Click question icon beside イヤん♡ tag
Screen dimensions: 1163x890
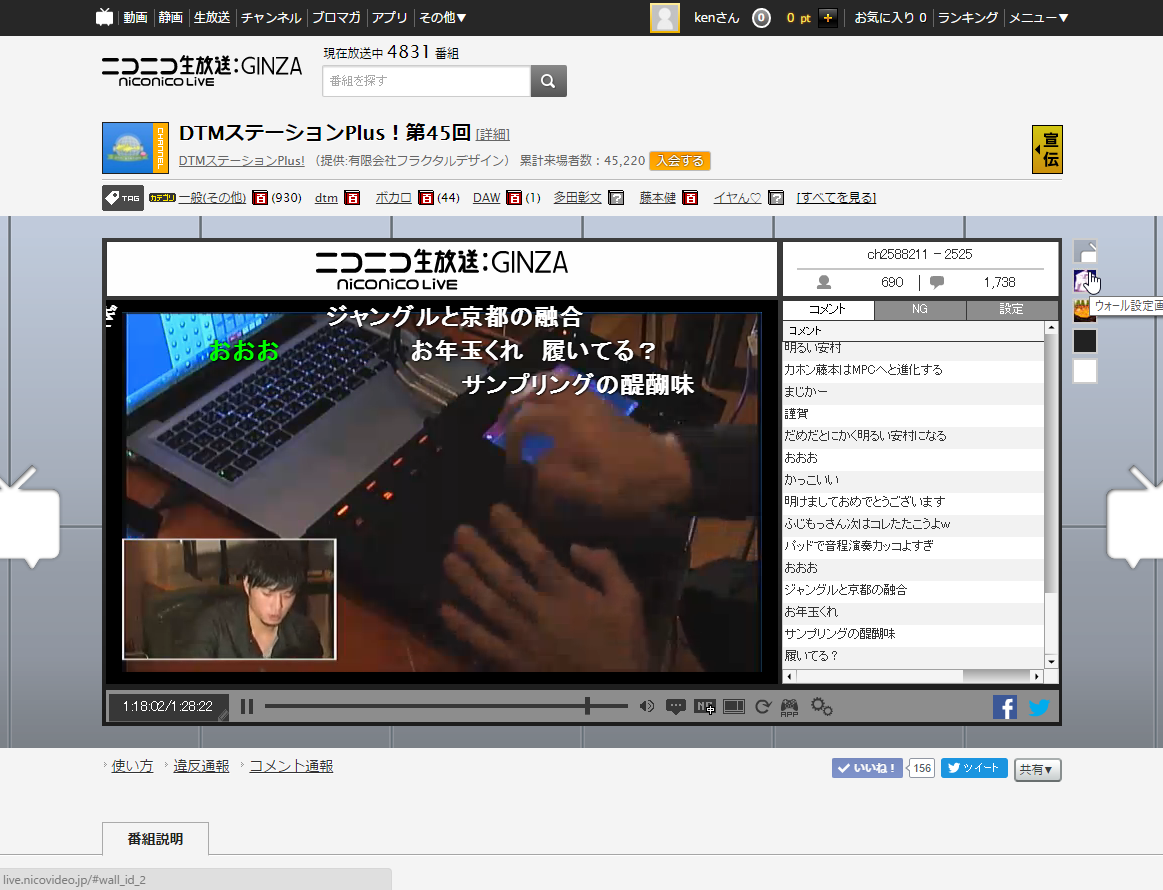click(776, 198)
